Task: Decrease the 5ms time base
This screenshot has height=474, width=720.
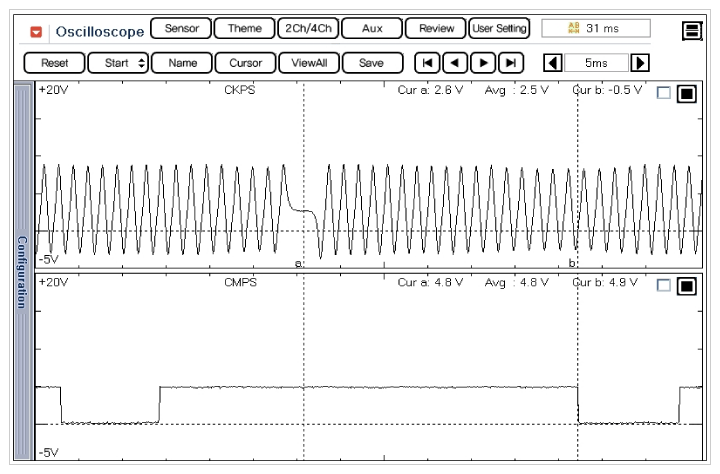Action: pyautogui.click(x=550, y=63)
